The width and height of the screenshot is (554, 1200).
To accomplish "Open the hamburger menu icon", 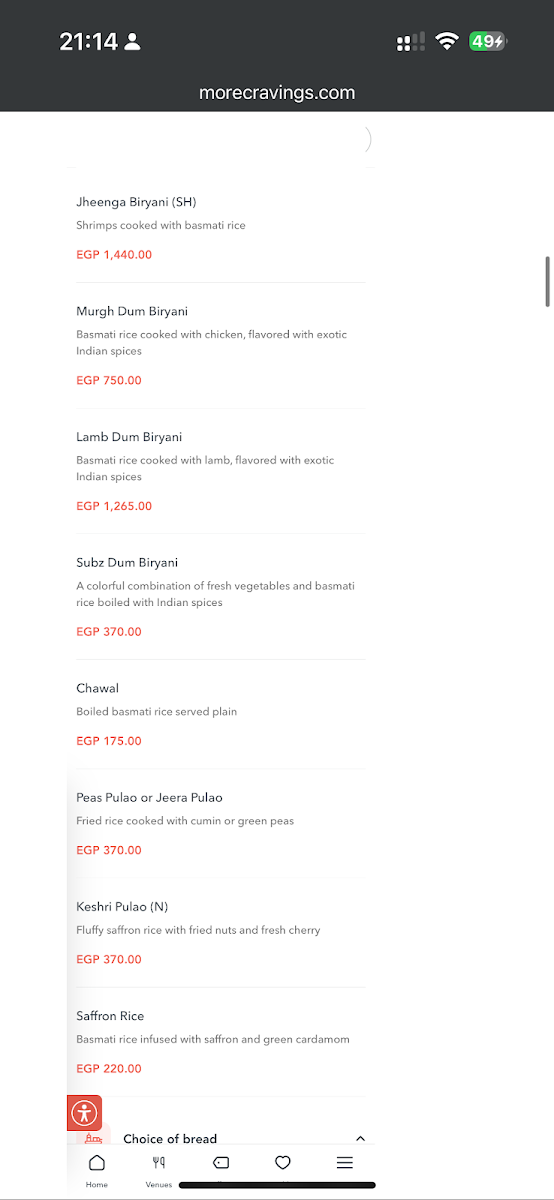I will [345, 1163].
